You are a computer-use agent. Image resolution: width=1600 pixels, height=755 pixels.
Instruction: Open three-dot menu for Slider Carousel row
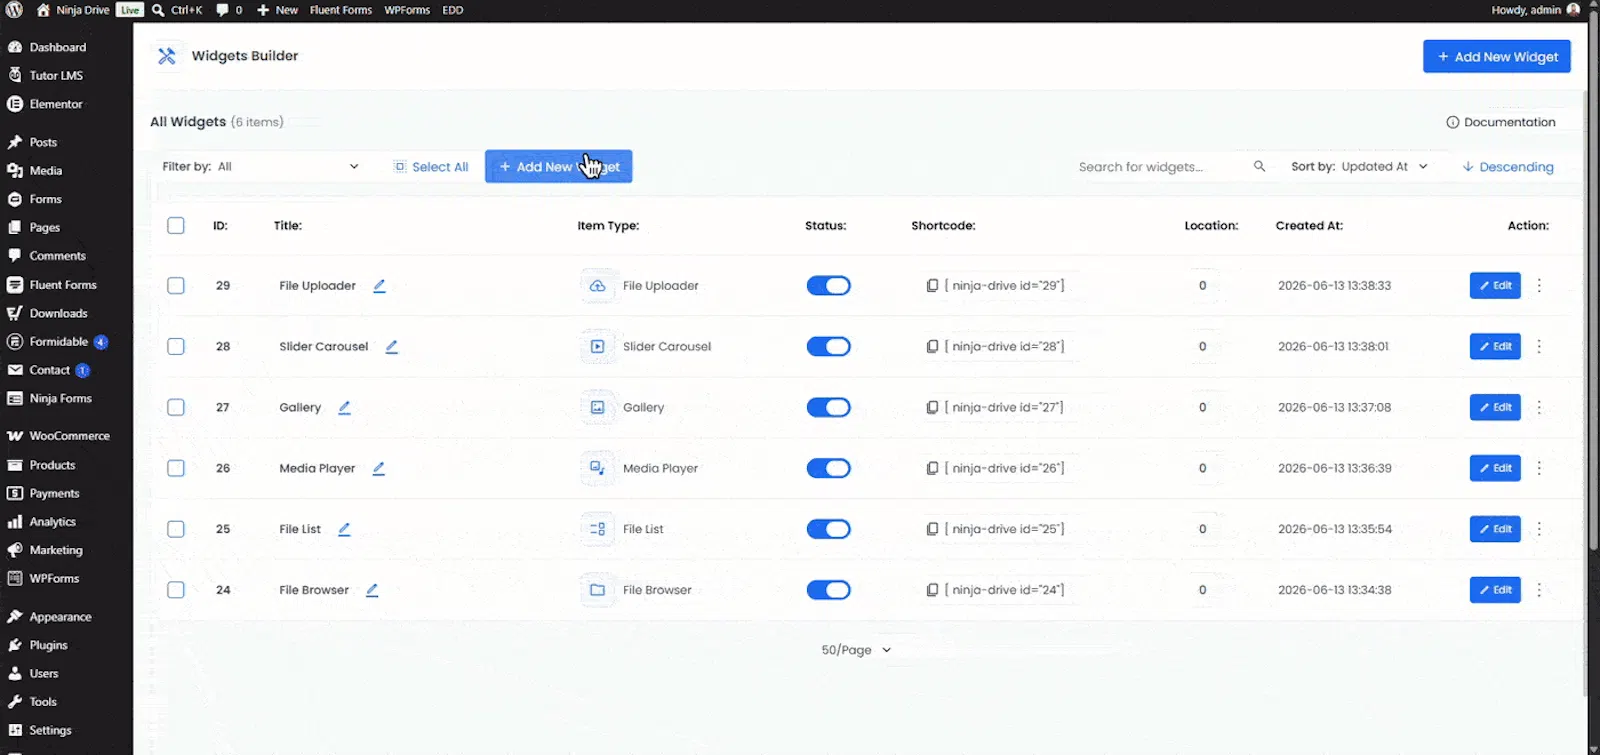coord(1539,347)
